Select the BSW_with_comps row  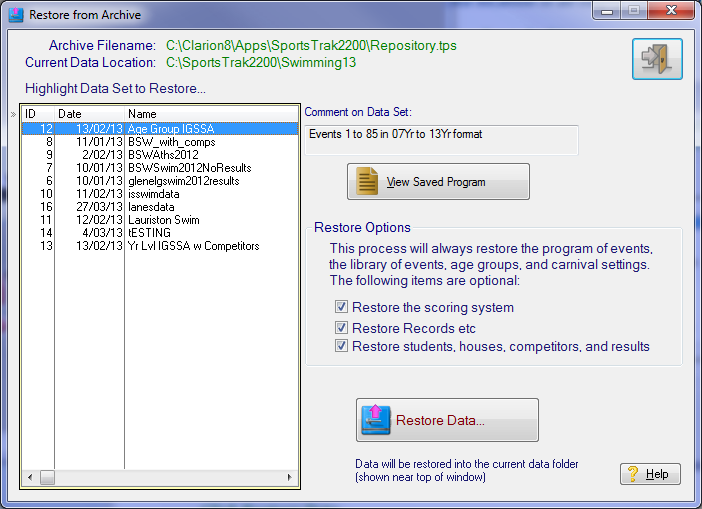(160, 142)
